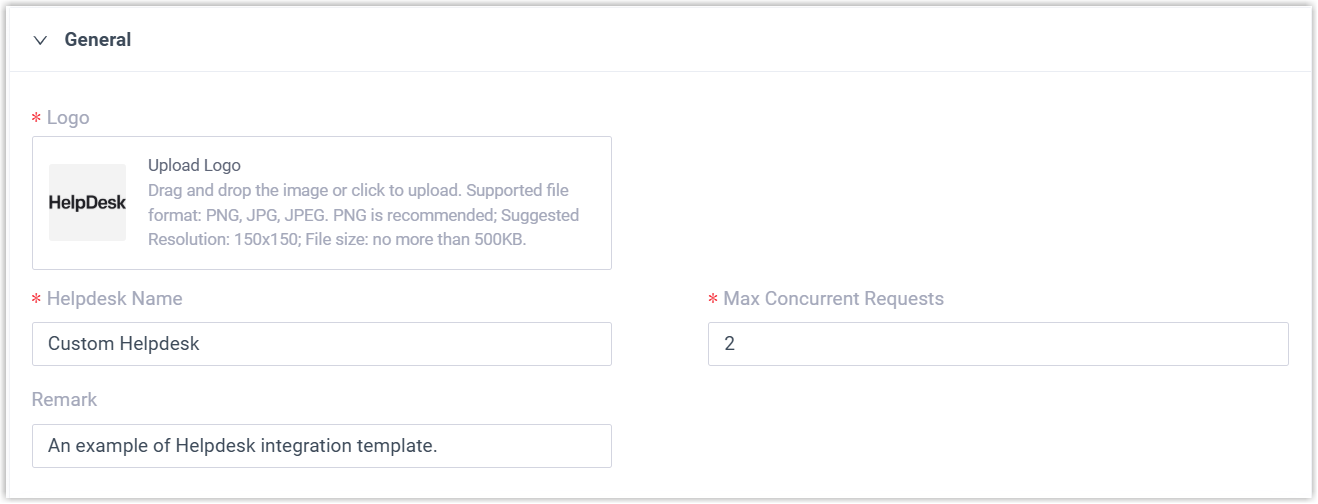1318x504 pixels.
Task: Click the red asterisk beside Logo
Action: coord(37,119)
